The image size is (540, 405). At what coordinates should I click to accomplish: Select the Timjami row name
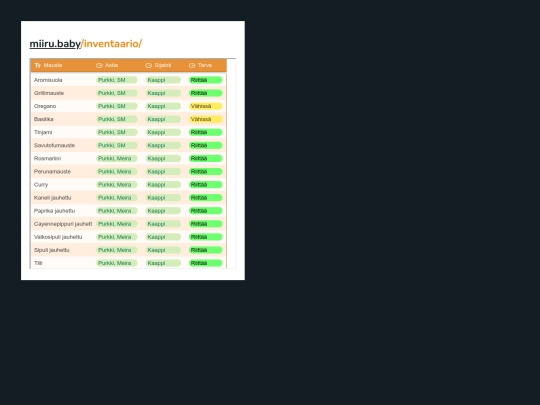click(43, 133)
